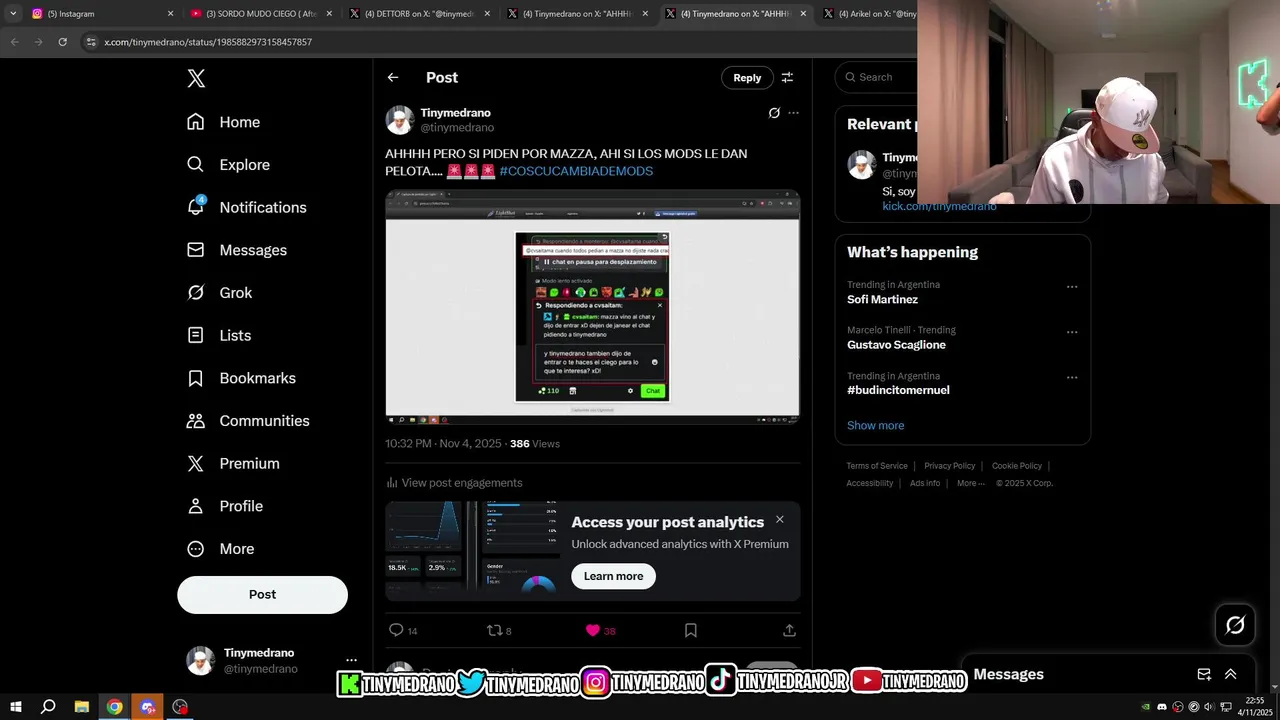1280x720 pixels.
Task: Click the reply comment icon
Action: coord(396,630)
